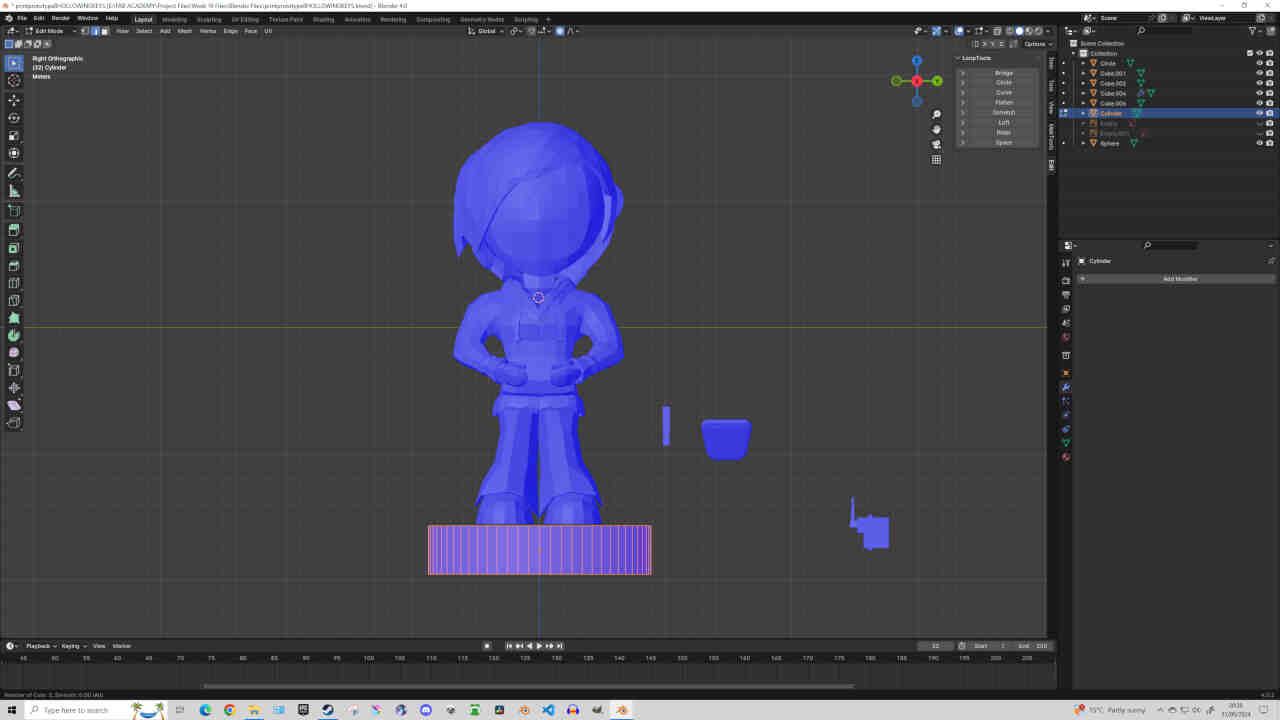
Task: Toggle visibility of the Sphere object
Action: pyautogui.click(x=1259, y=143)
